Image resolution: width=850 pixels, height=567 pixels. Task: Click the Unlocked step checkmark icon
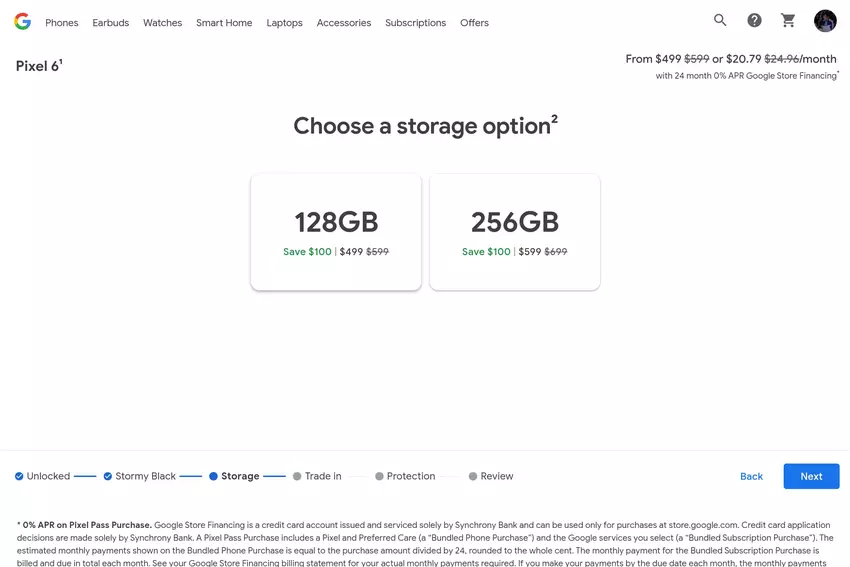click(19, 476)
